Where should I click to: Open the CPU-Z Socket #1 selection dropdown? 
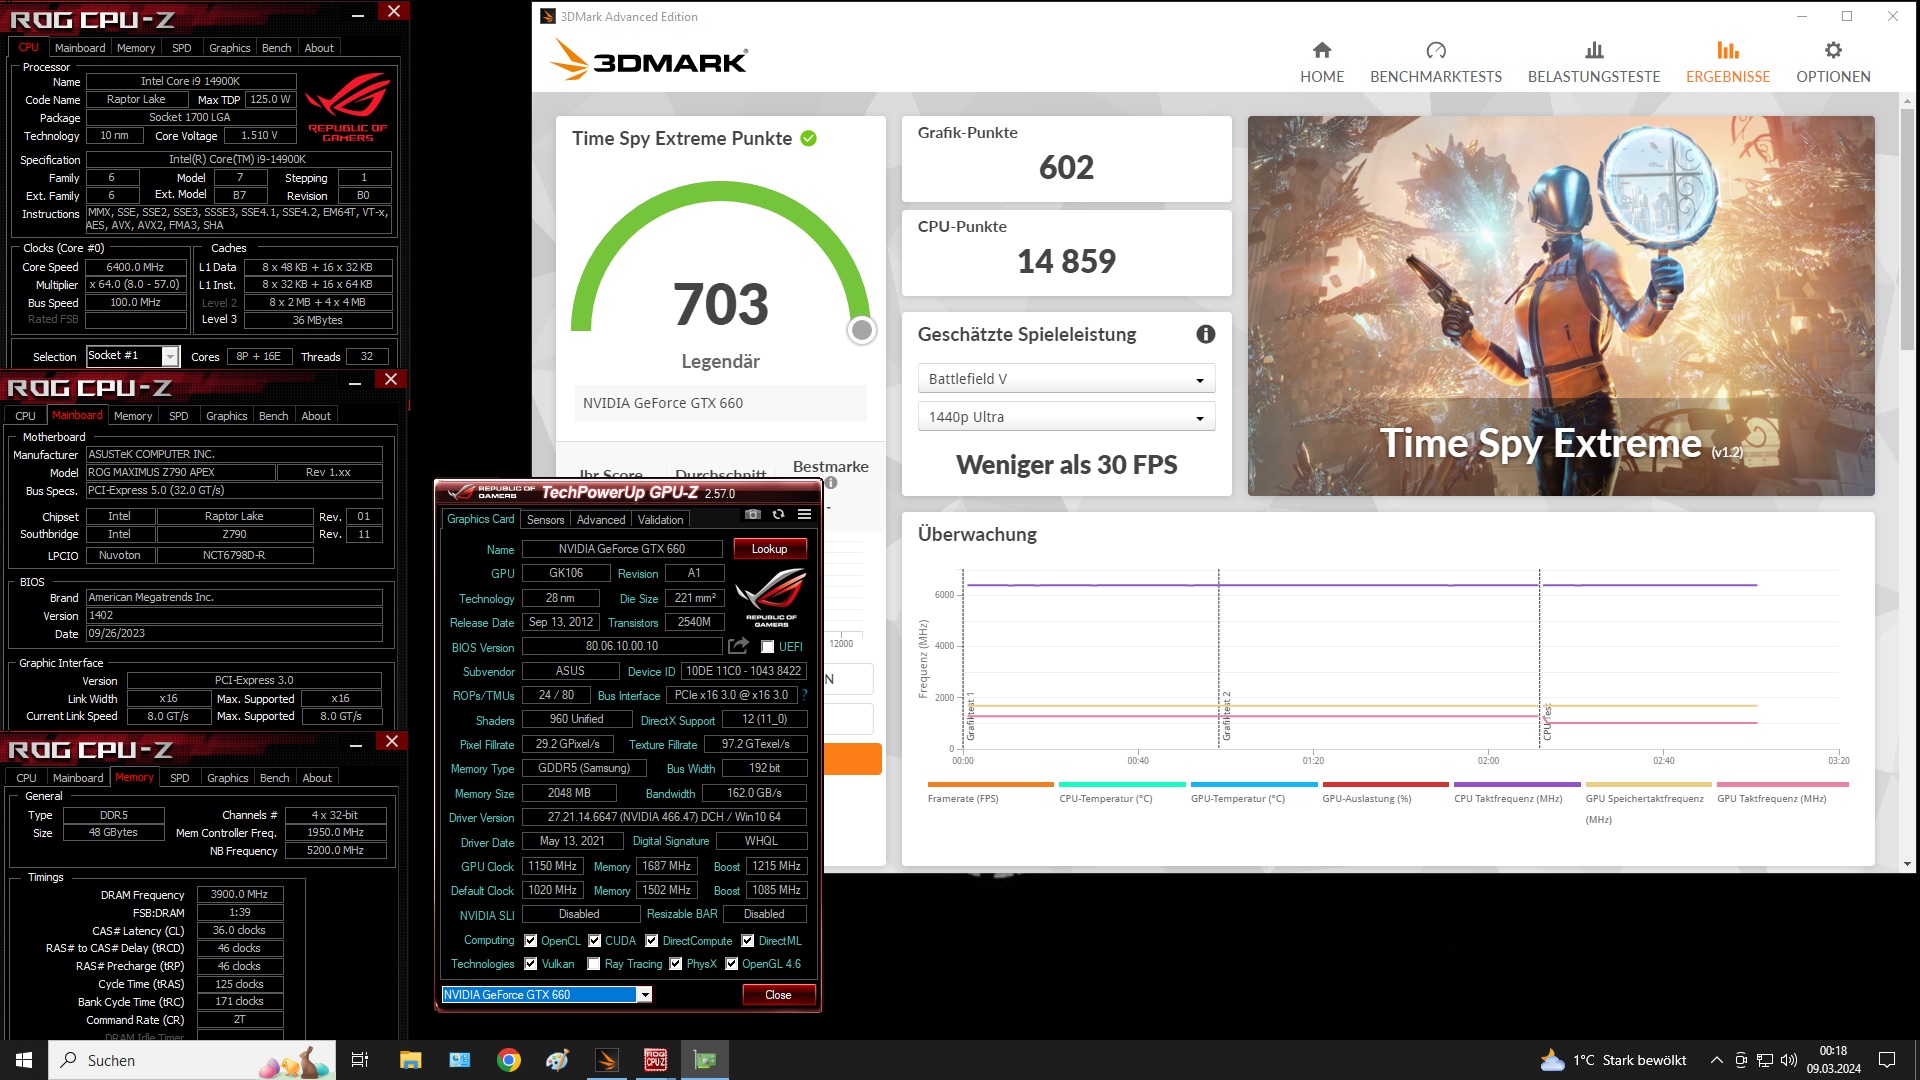[132, 356]
